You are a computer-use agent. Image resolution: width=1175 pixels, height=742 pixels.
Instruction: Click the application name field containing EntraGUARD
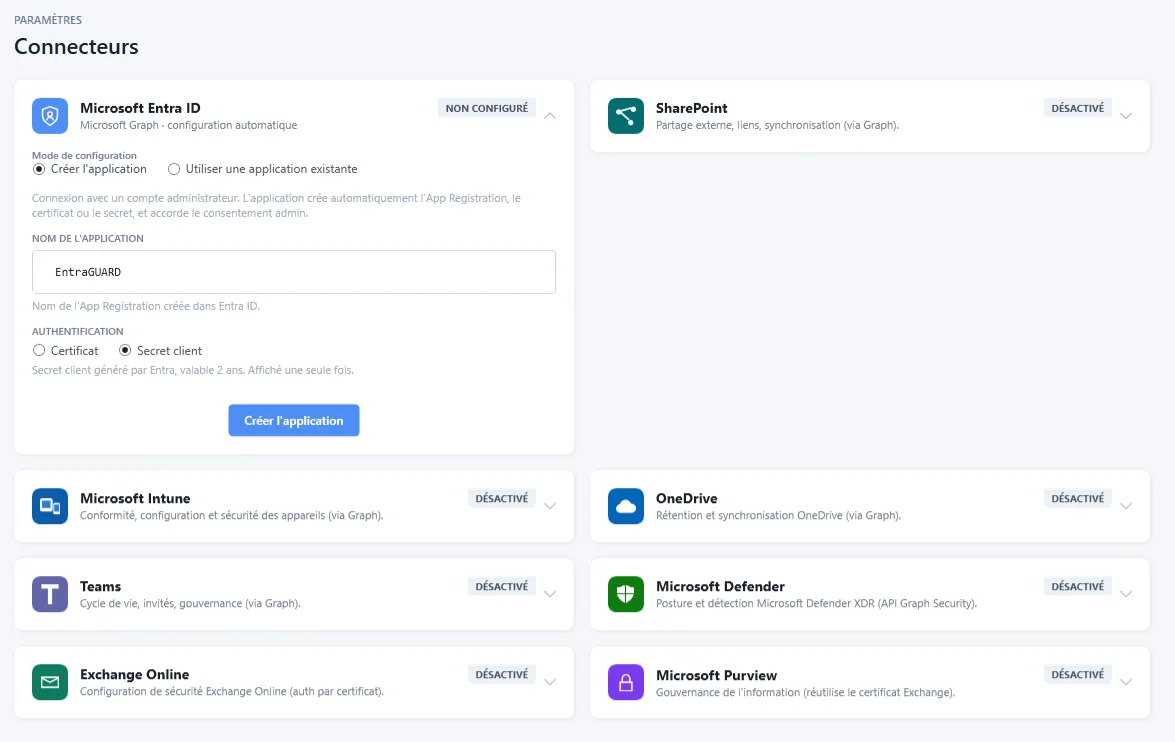coord(294,272)
